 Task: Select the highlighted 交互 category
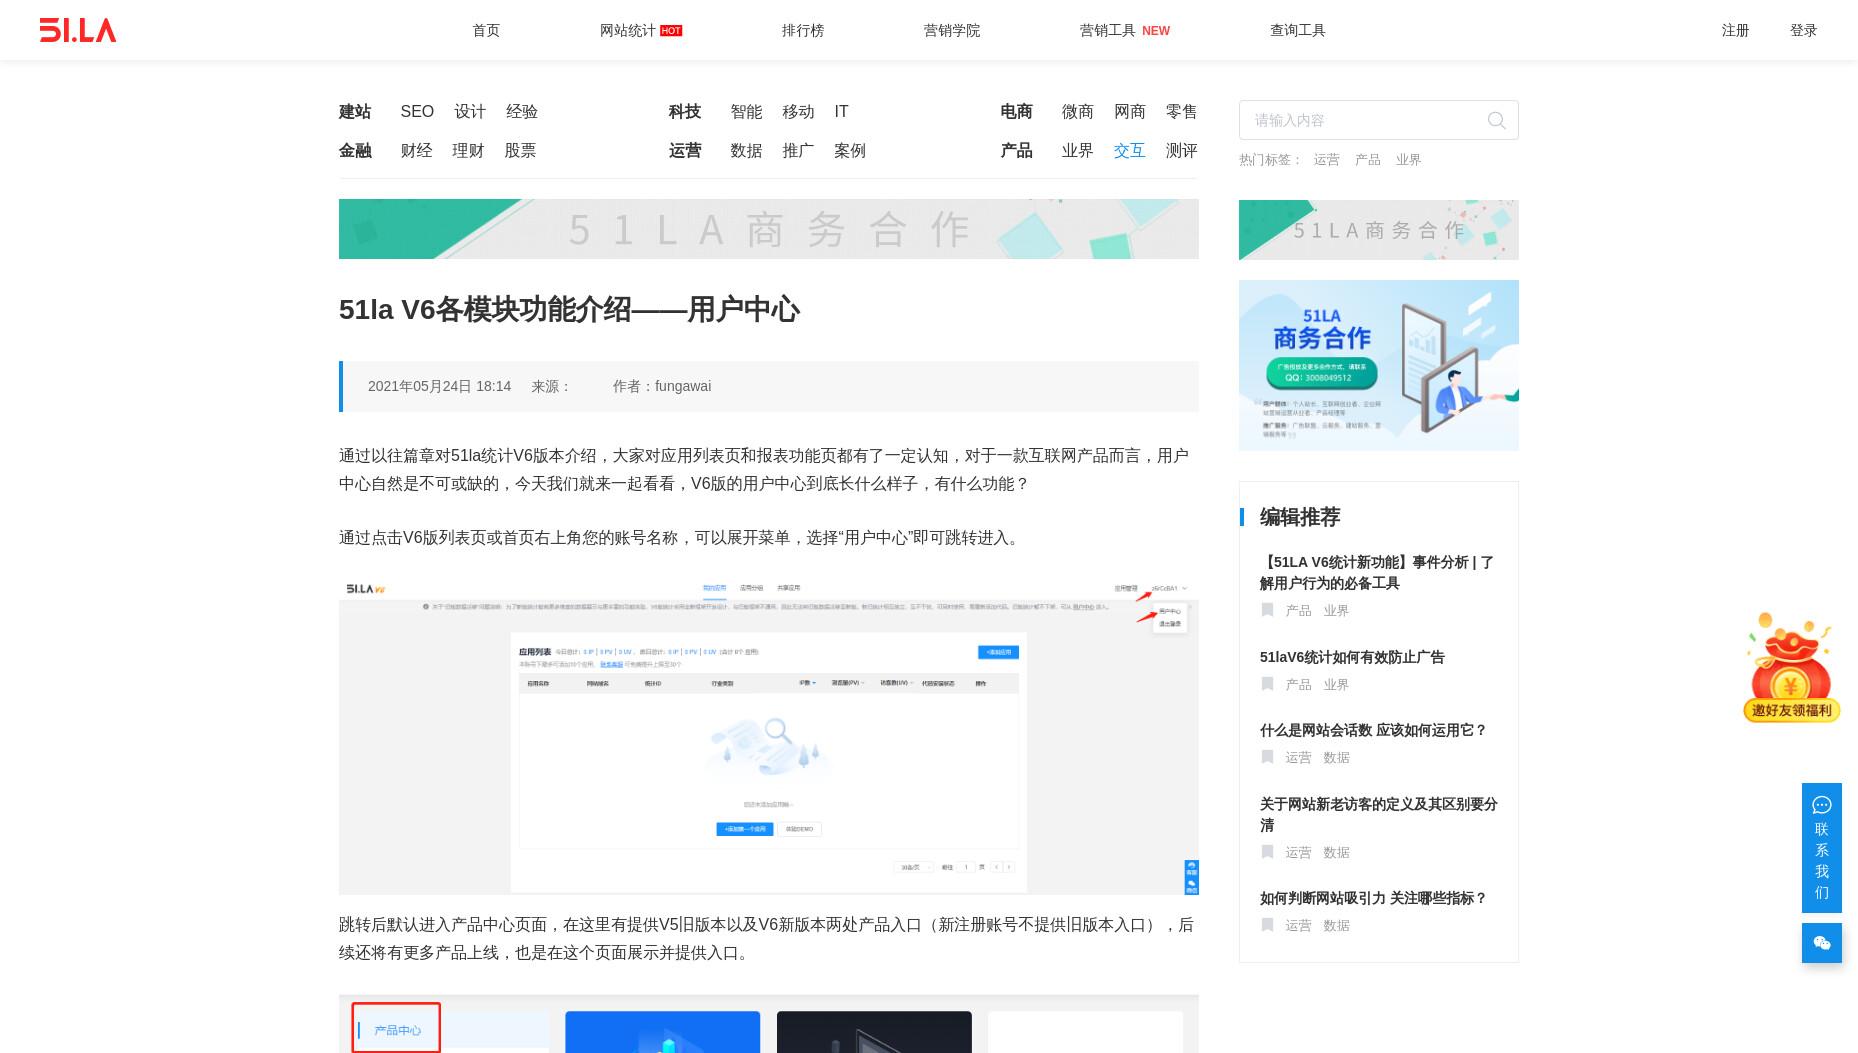tap(1129, 151)
